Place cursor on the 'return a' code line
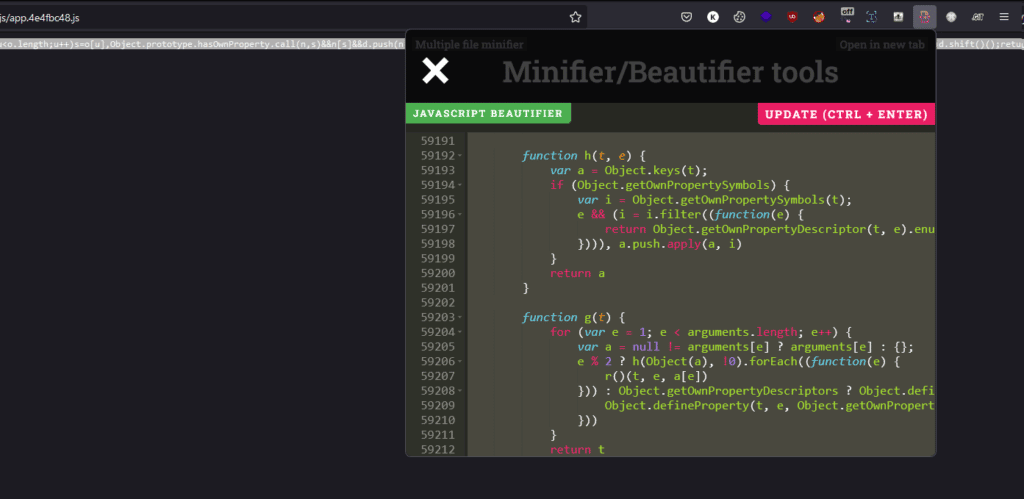 (578, 274)
